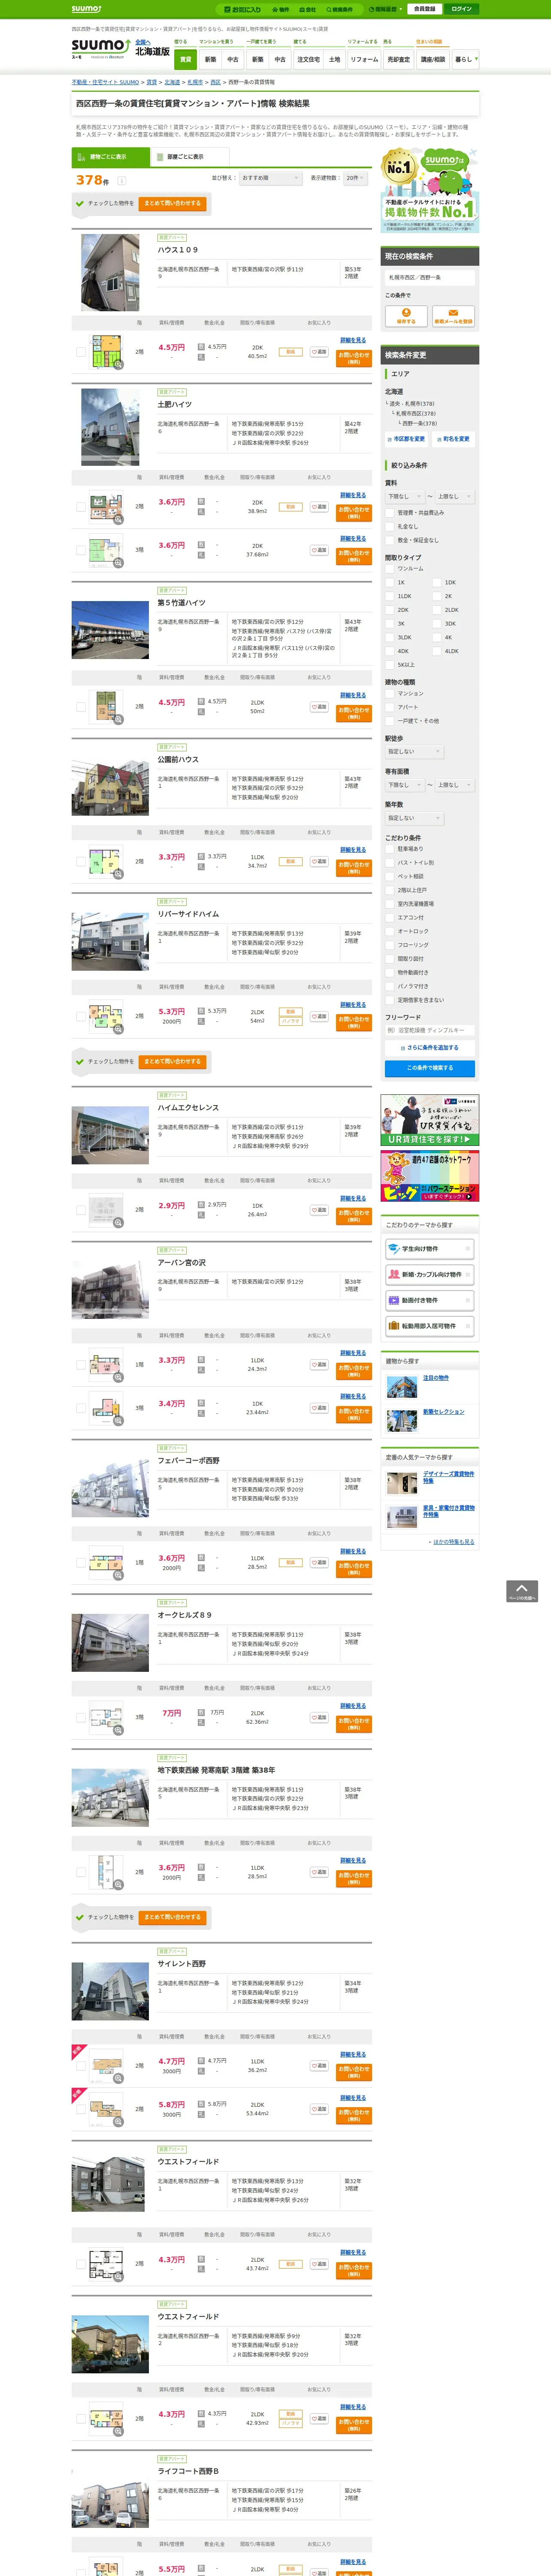Click top まとめて問い合わせする button
The height and width of the screenshot is (2576, 551).
point(172,203)
